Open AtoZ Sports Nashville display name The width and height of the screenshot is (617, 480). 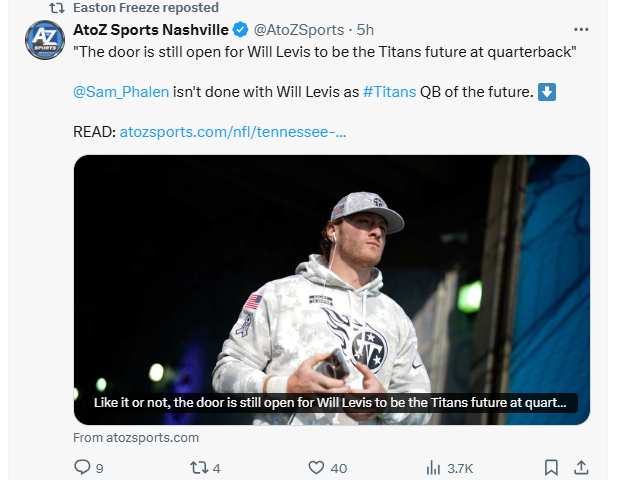tap(151, 29)
